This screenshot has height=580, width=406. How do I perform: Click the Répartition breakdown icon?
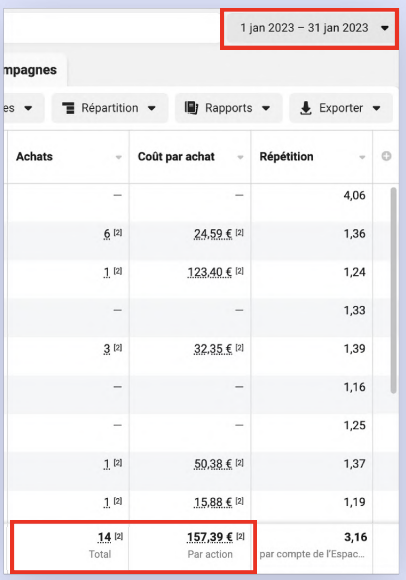point(68,108)
